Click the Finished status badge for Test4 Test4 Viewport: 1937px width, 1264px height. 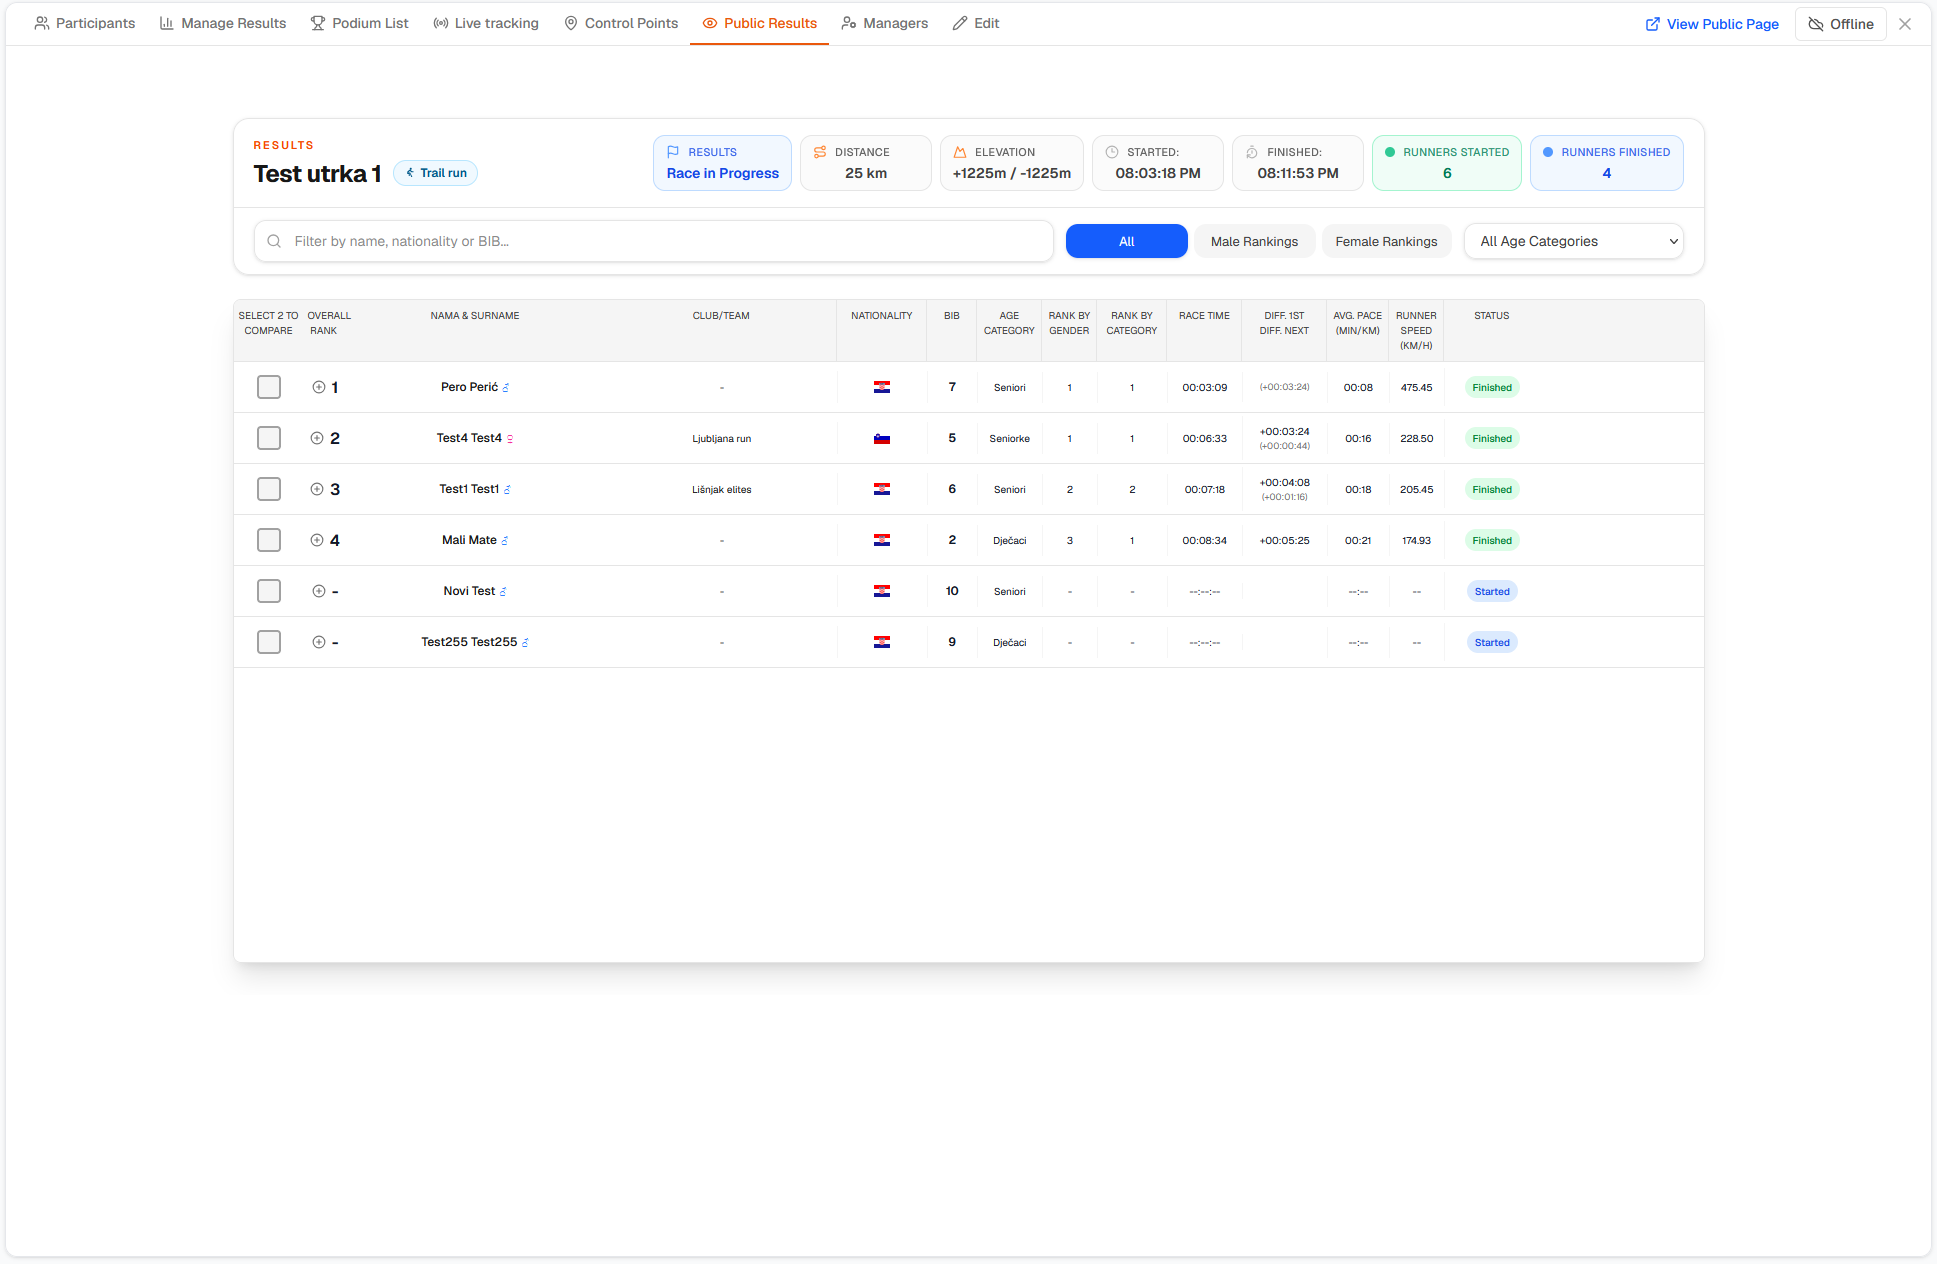[1492, 438]
